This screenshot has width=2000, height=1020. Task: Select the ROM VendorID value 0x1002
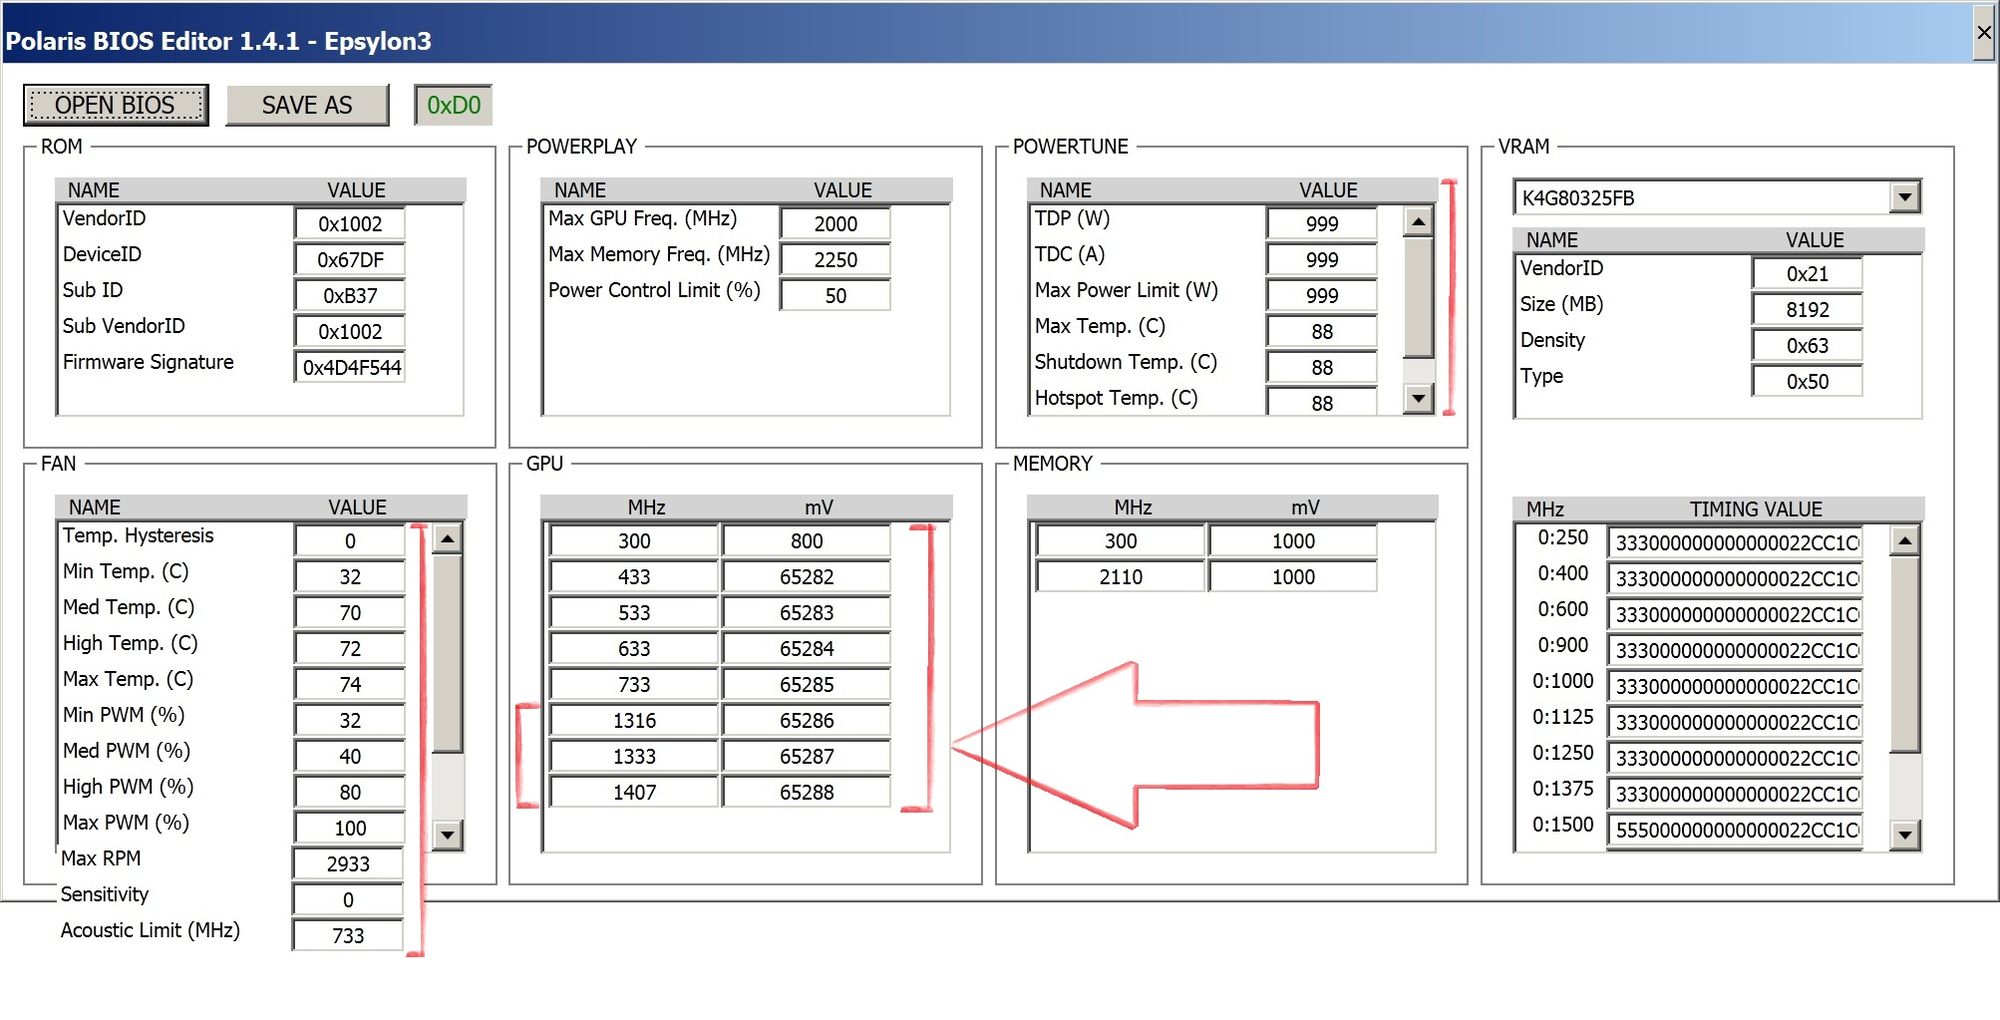click(x=350, y=223)
